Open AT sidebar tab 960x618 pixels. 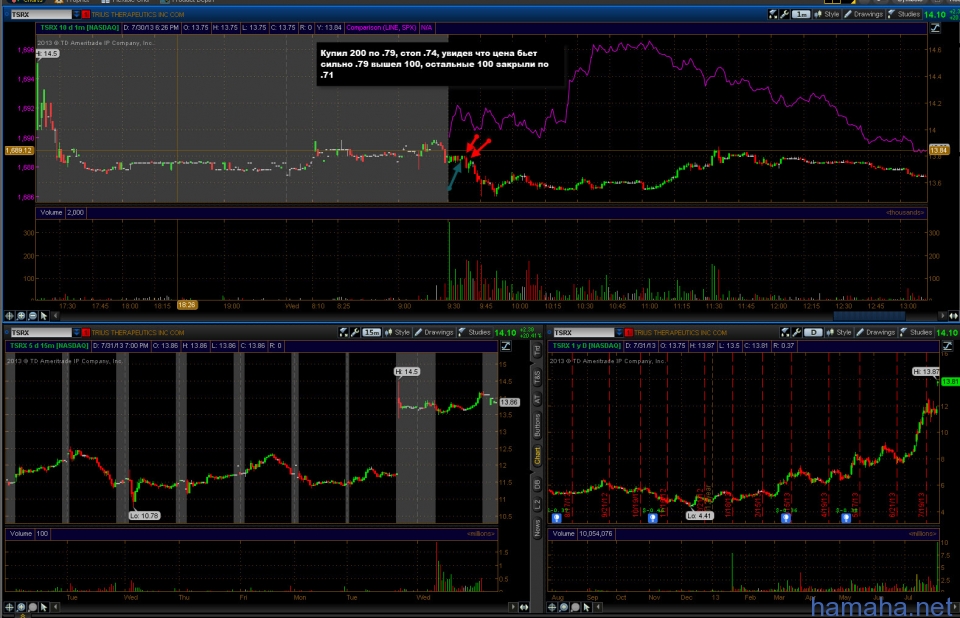point(537,400)
